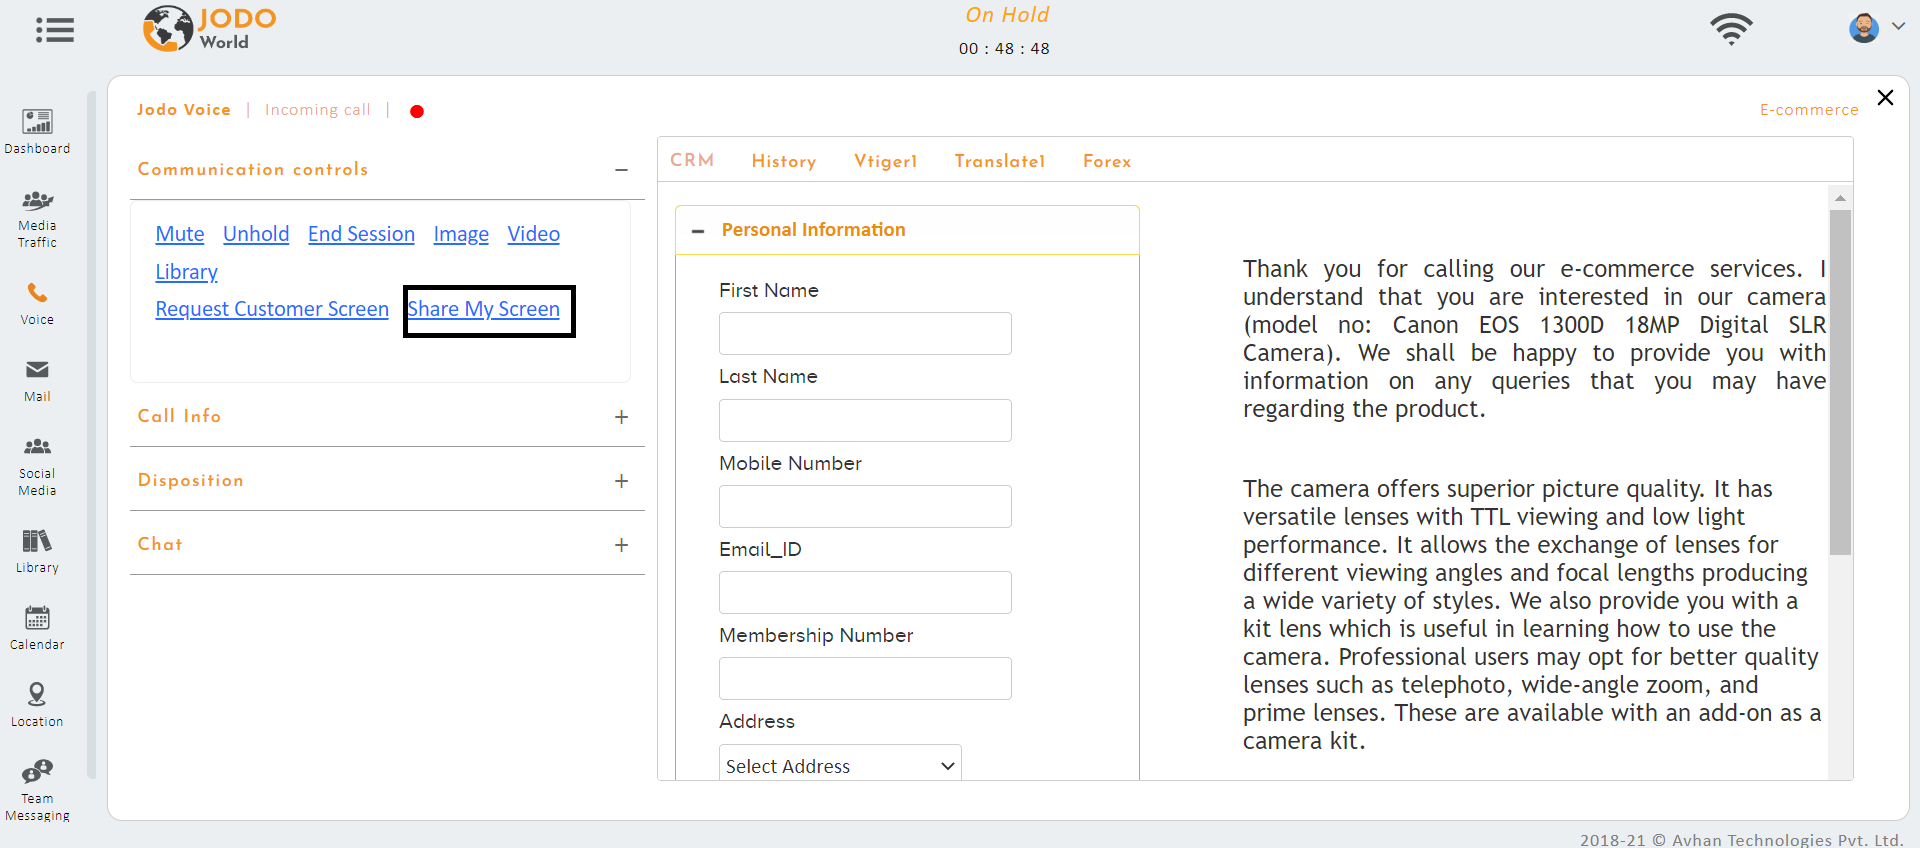Click the End Session link
The image size is (1920, 848).
[361, 234]
